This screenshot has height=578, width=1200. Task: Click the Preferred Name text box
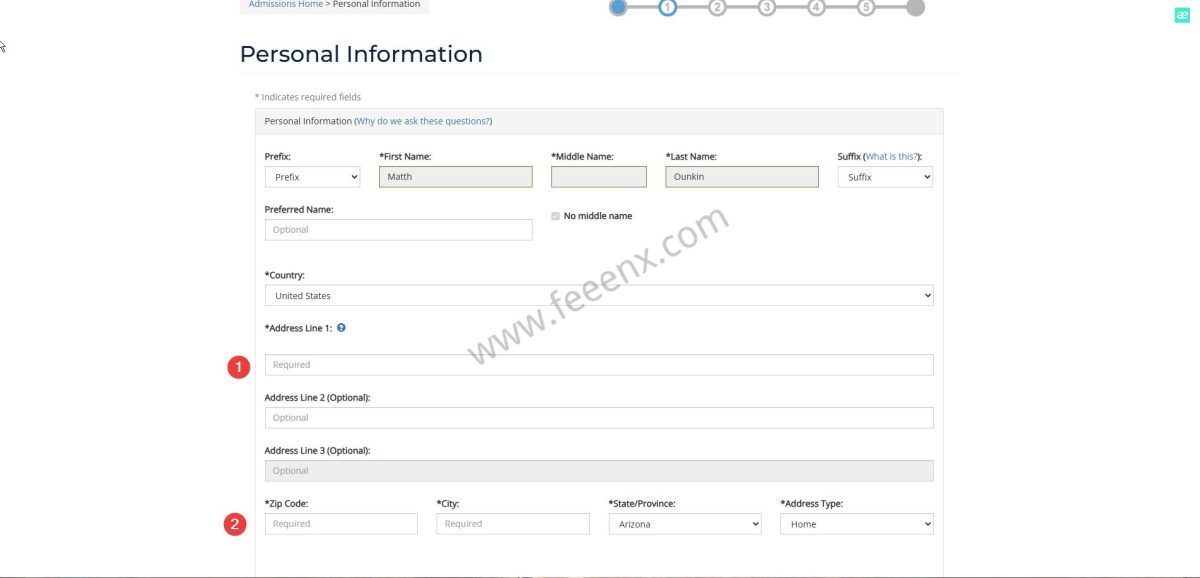[x=398, y=230]
